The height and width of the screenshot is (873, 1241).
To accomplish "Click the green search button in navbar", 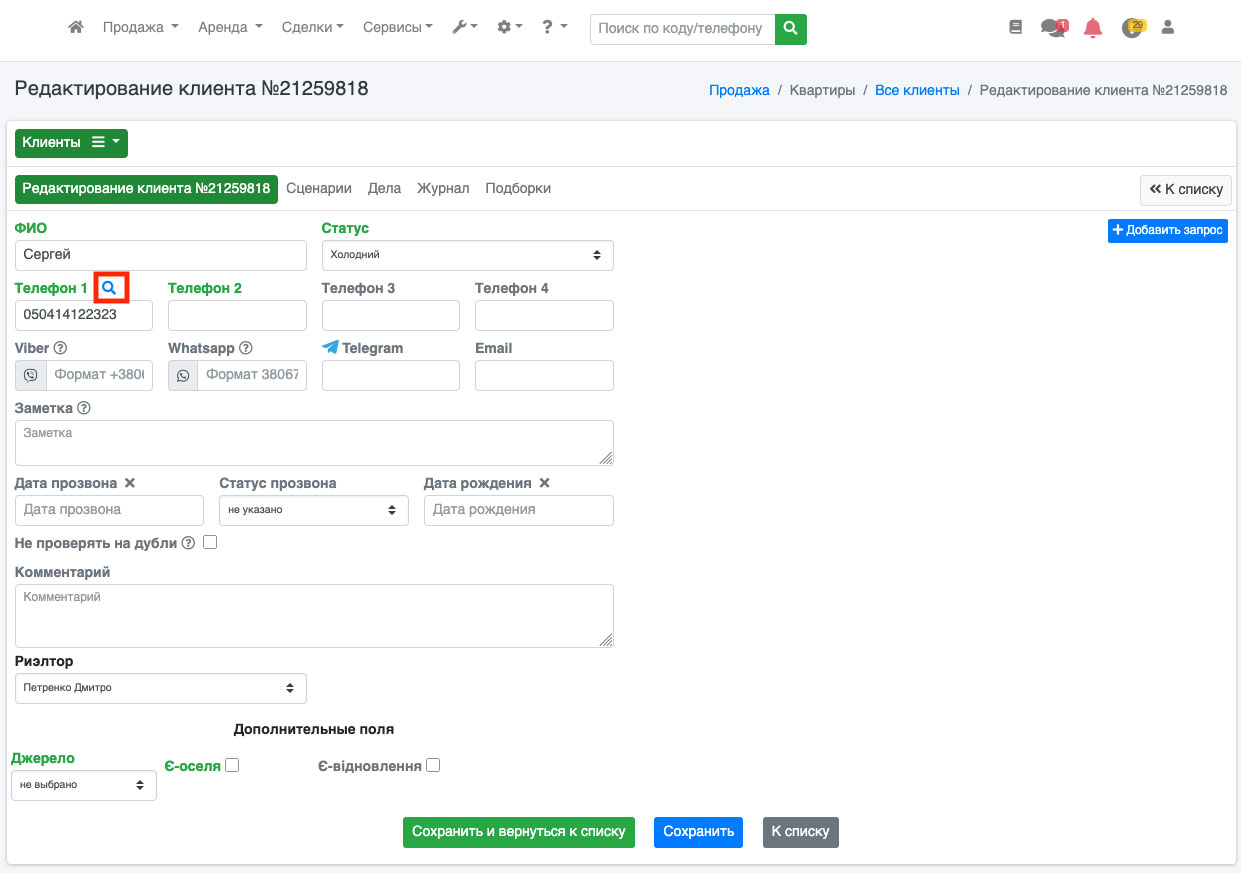I will click(791, 28).
